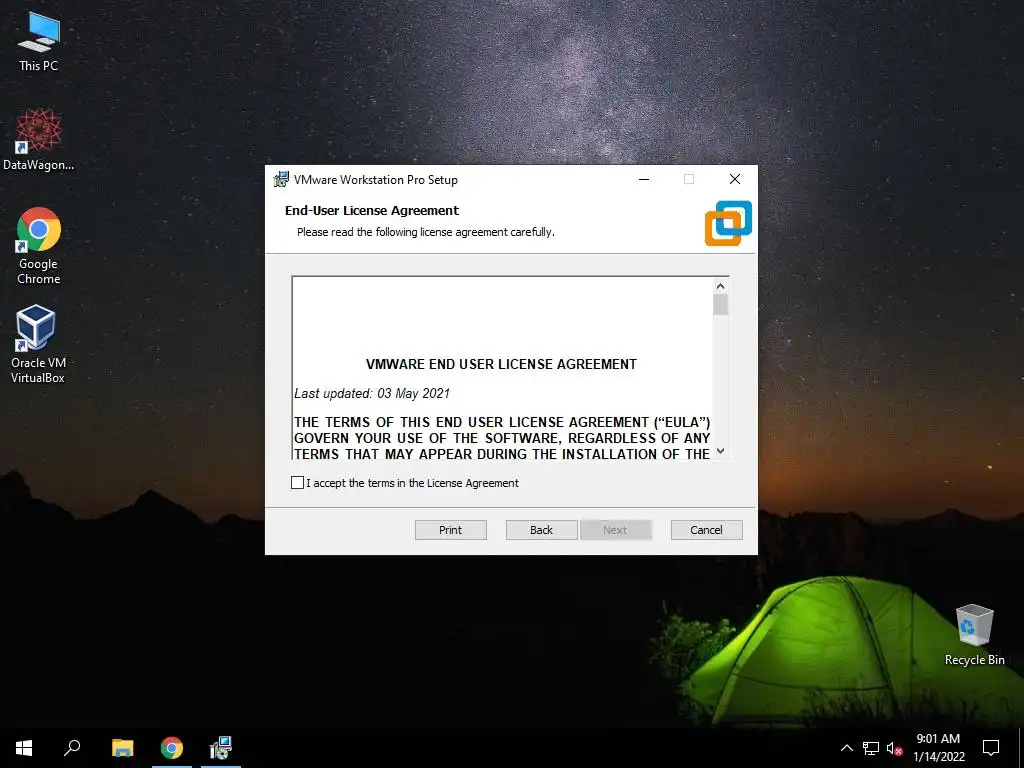This screenshot has height=768, width=1024.
Task: Select the Oracle VM VirtualBox desktop icon
Action: (x=38, y=344)
